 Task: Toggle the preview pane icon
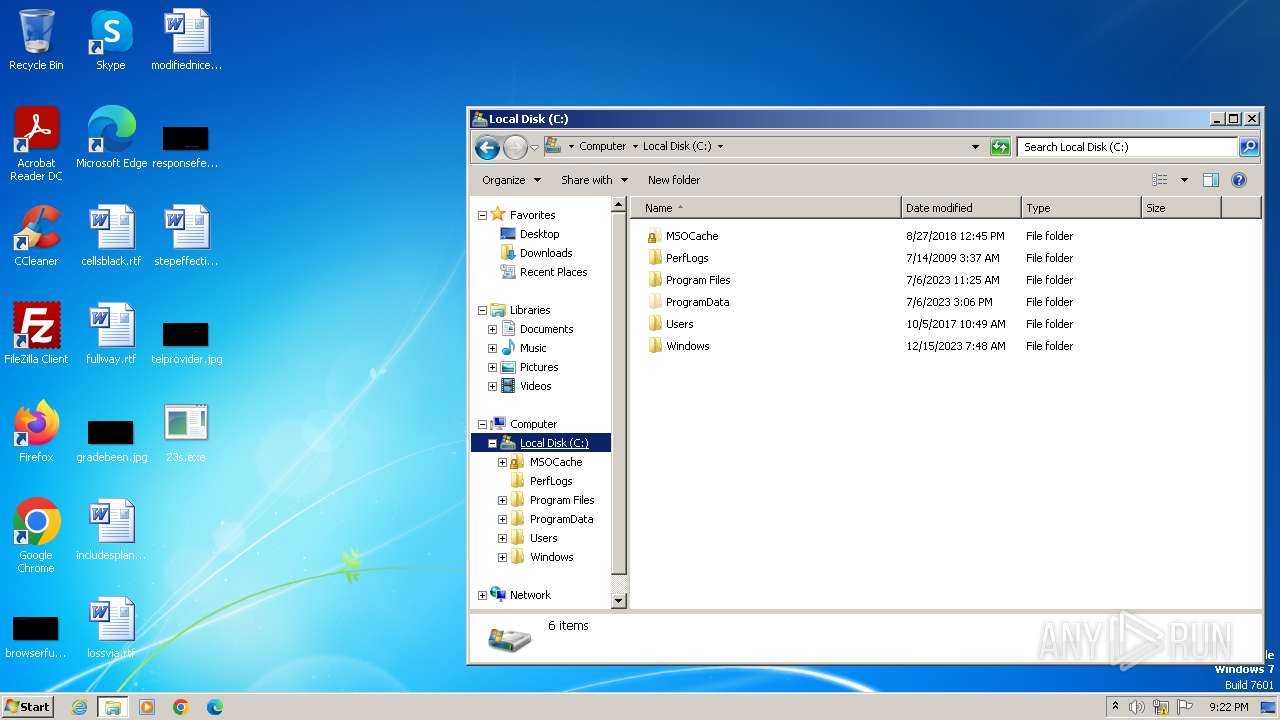(1210, 180)
